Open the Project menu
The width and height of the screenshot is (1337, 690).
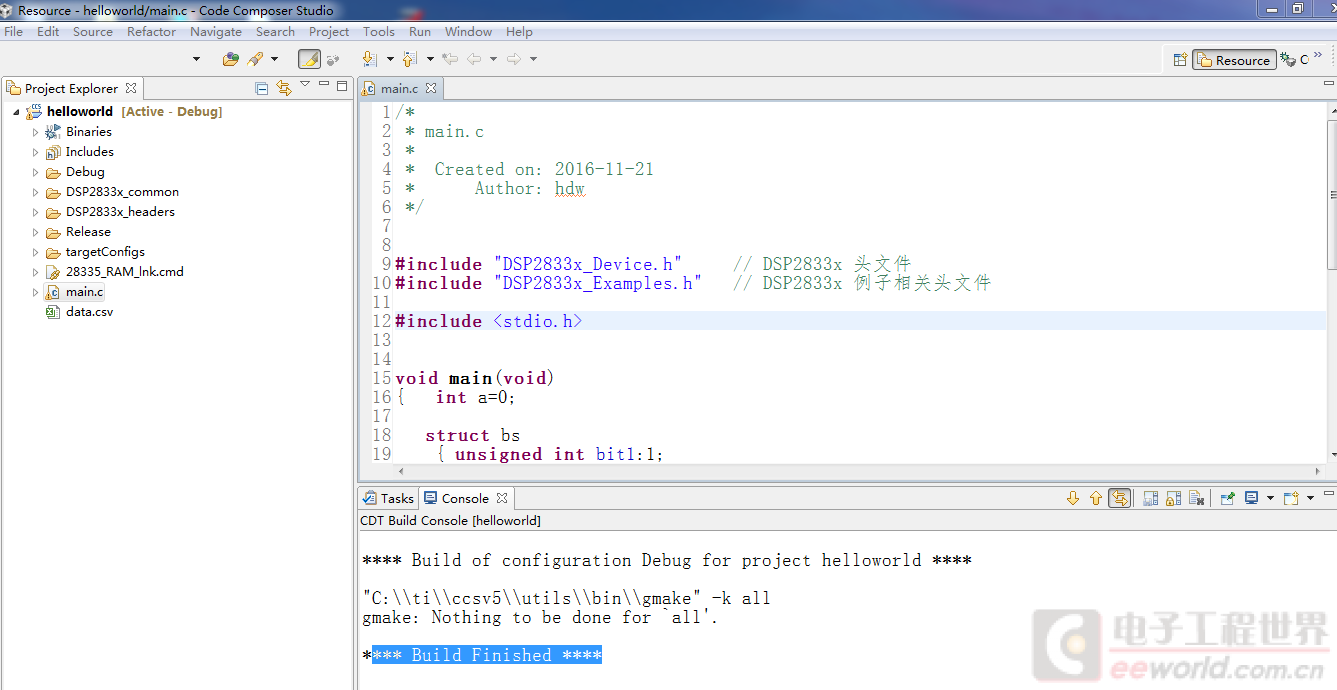[329, 31]
